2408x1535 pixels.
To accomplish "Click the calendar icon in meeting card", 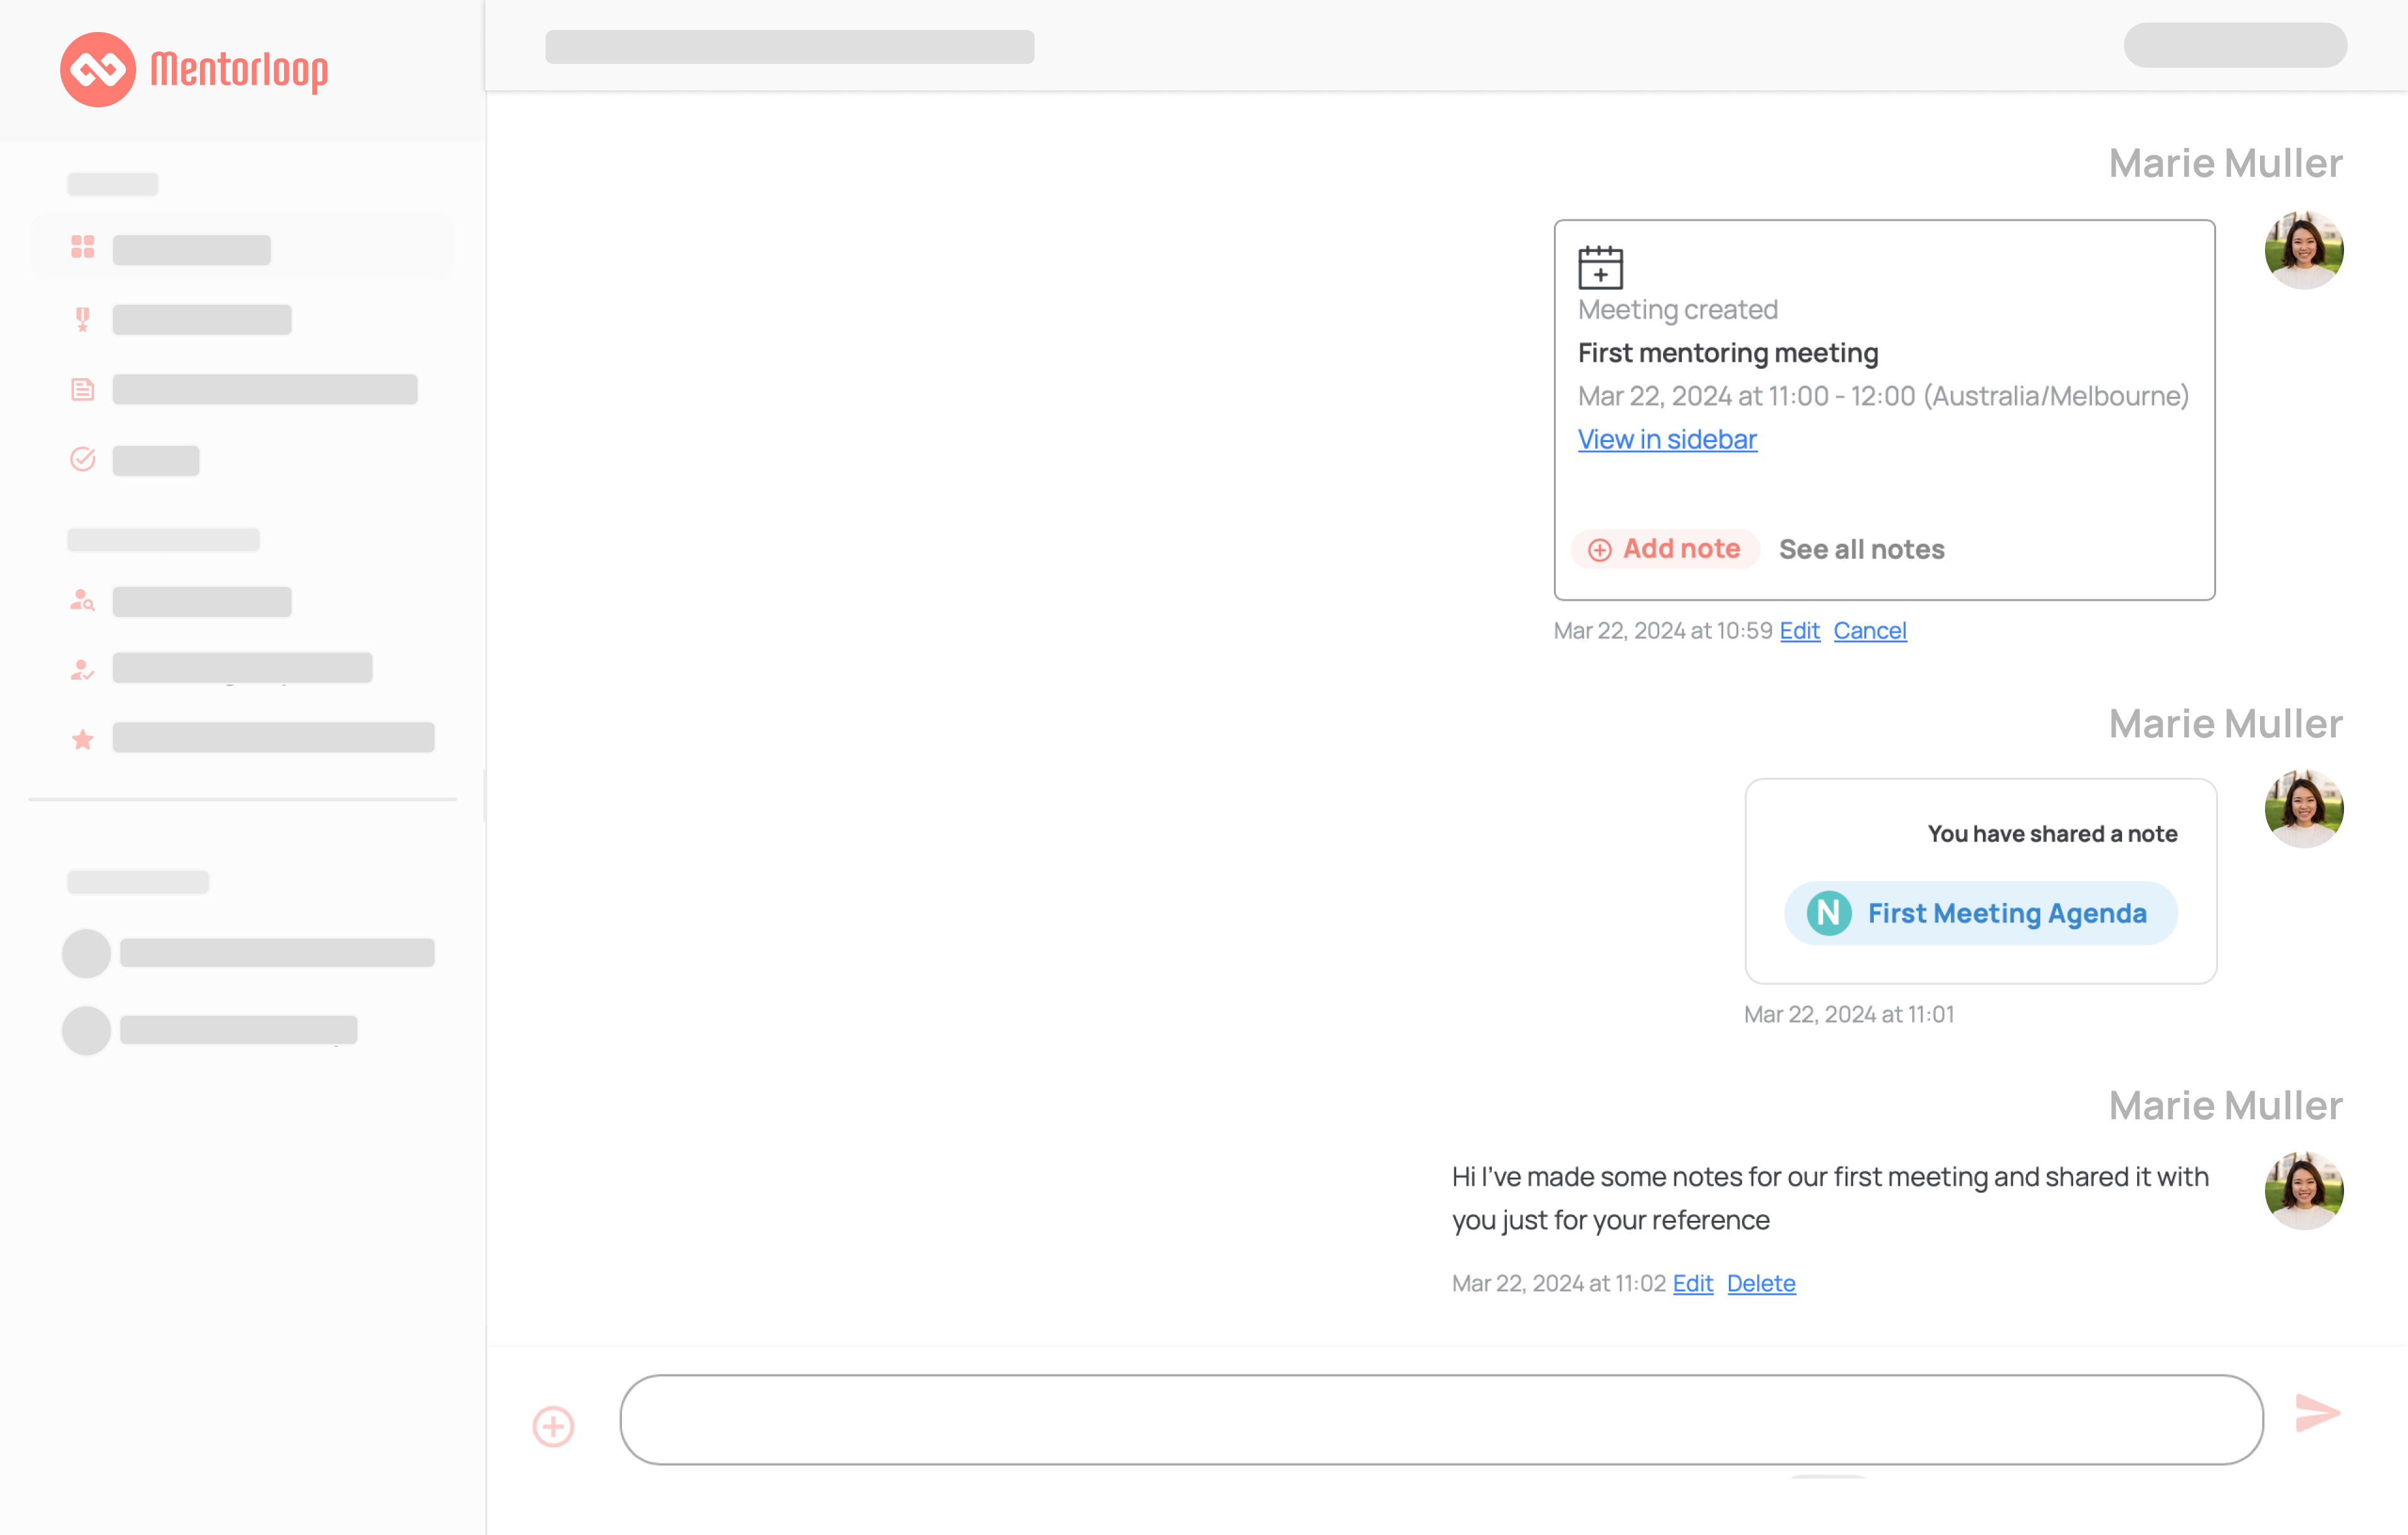I will [1600, 267].
